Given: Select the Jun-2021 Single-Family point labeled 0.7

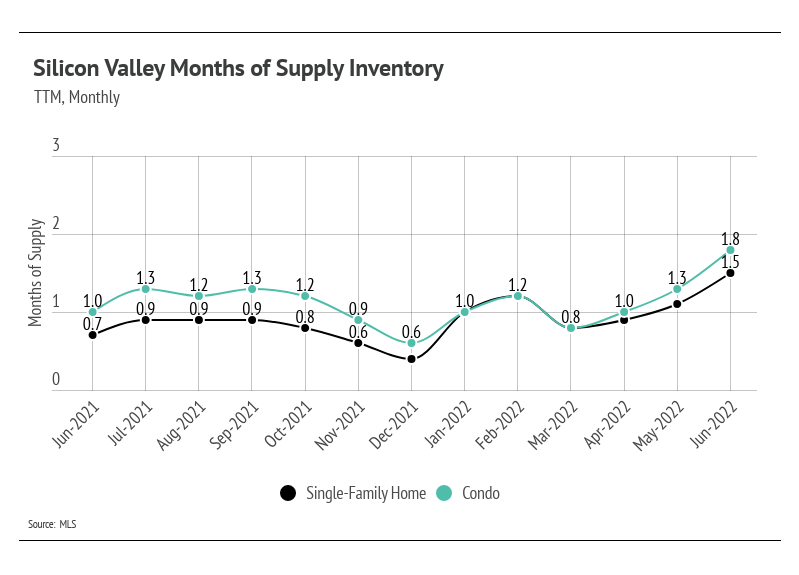Looking at the screenshot, I should pos(92,335).
